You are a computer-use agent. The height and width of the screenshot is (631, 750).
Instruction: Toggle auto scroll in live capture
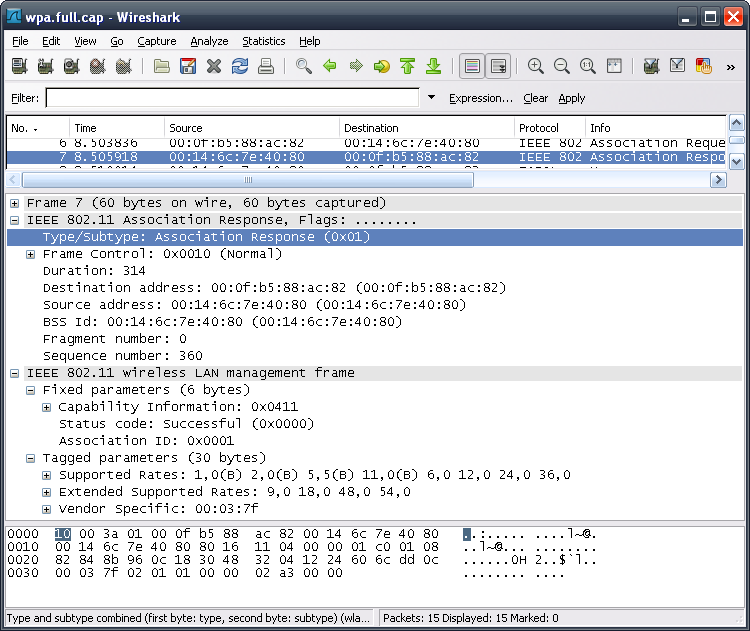click(x=498, y=66)
